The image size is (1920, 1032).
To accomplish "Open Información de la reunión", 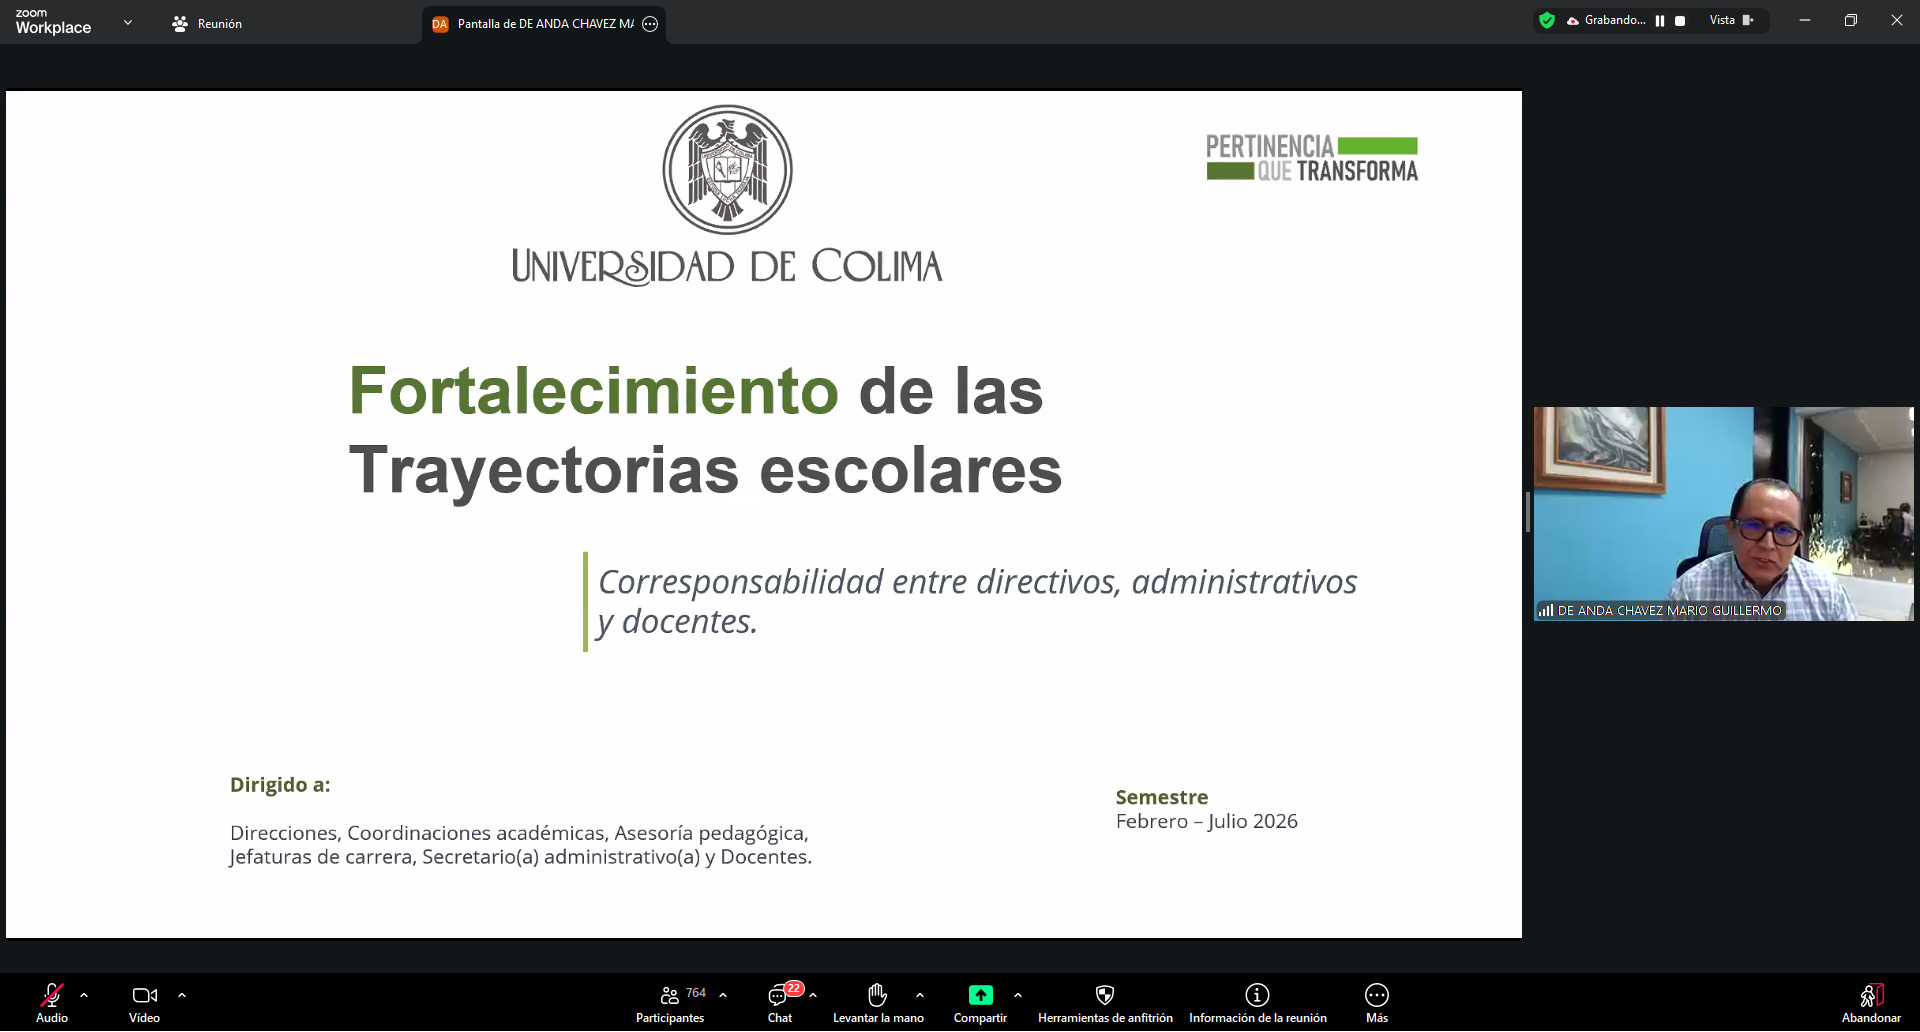I will tap(1257, 1002).
